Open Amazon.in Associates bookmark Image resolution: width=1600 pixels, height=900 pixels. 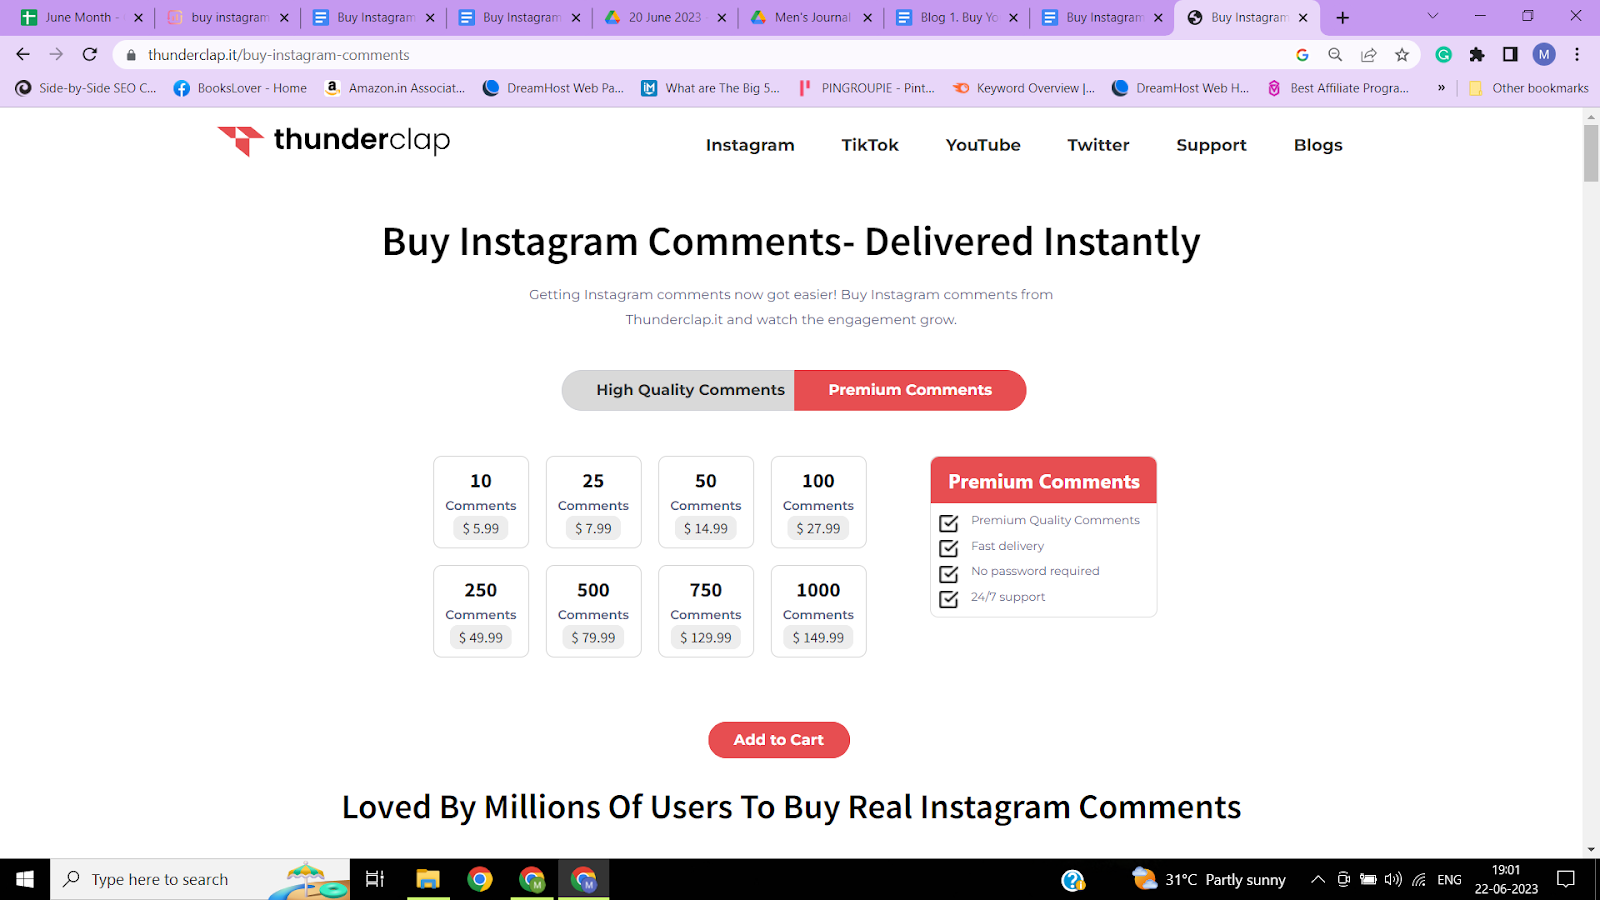coord(395,88)
